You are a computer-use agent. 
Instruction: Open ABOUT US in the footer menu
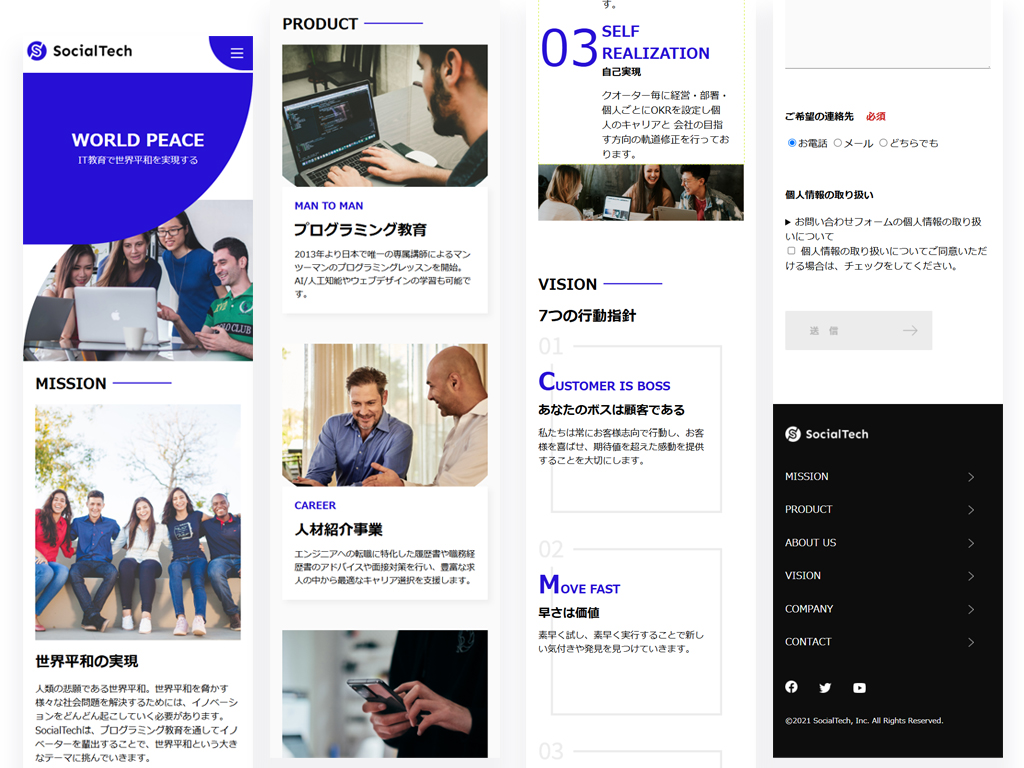click(810, 543)
